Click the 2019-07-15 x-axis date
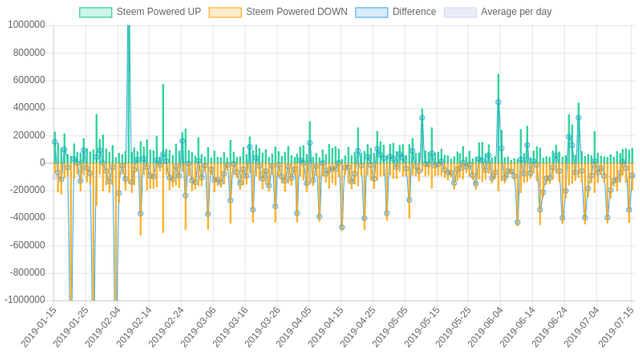Screen dimensions: 640x361 (616, 327)
